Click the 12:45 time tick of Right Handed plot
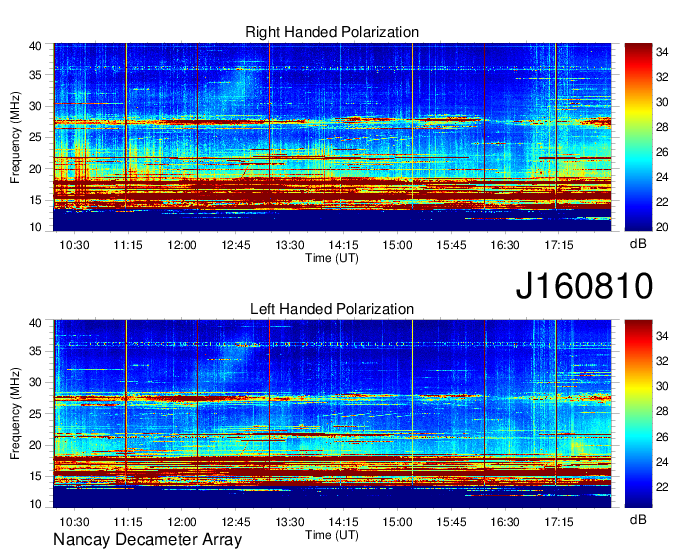This screenshot has height=552, width=680. pyautogui.click(x=236, y=245)
